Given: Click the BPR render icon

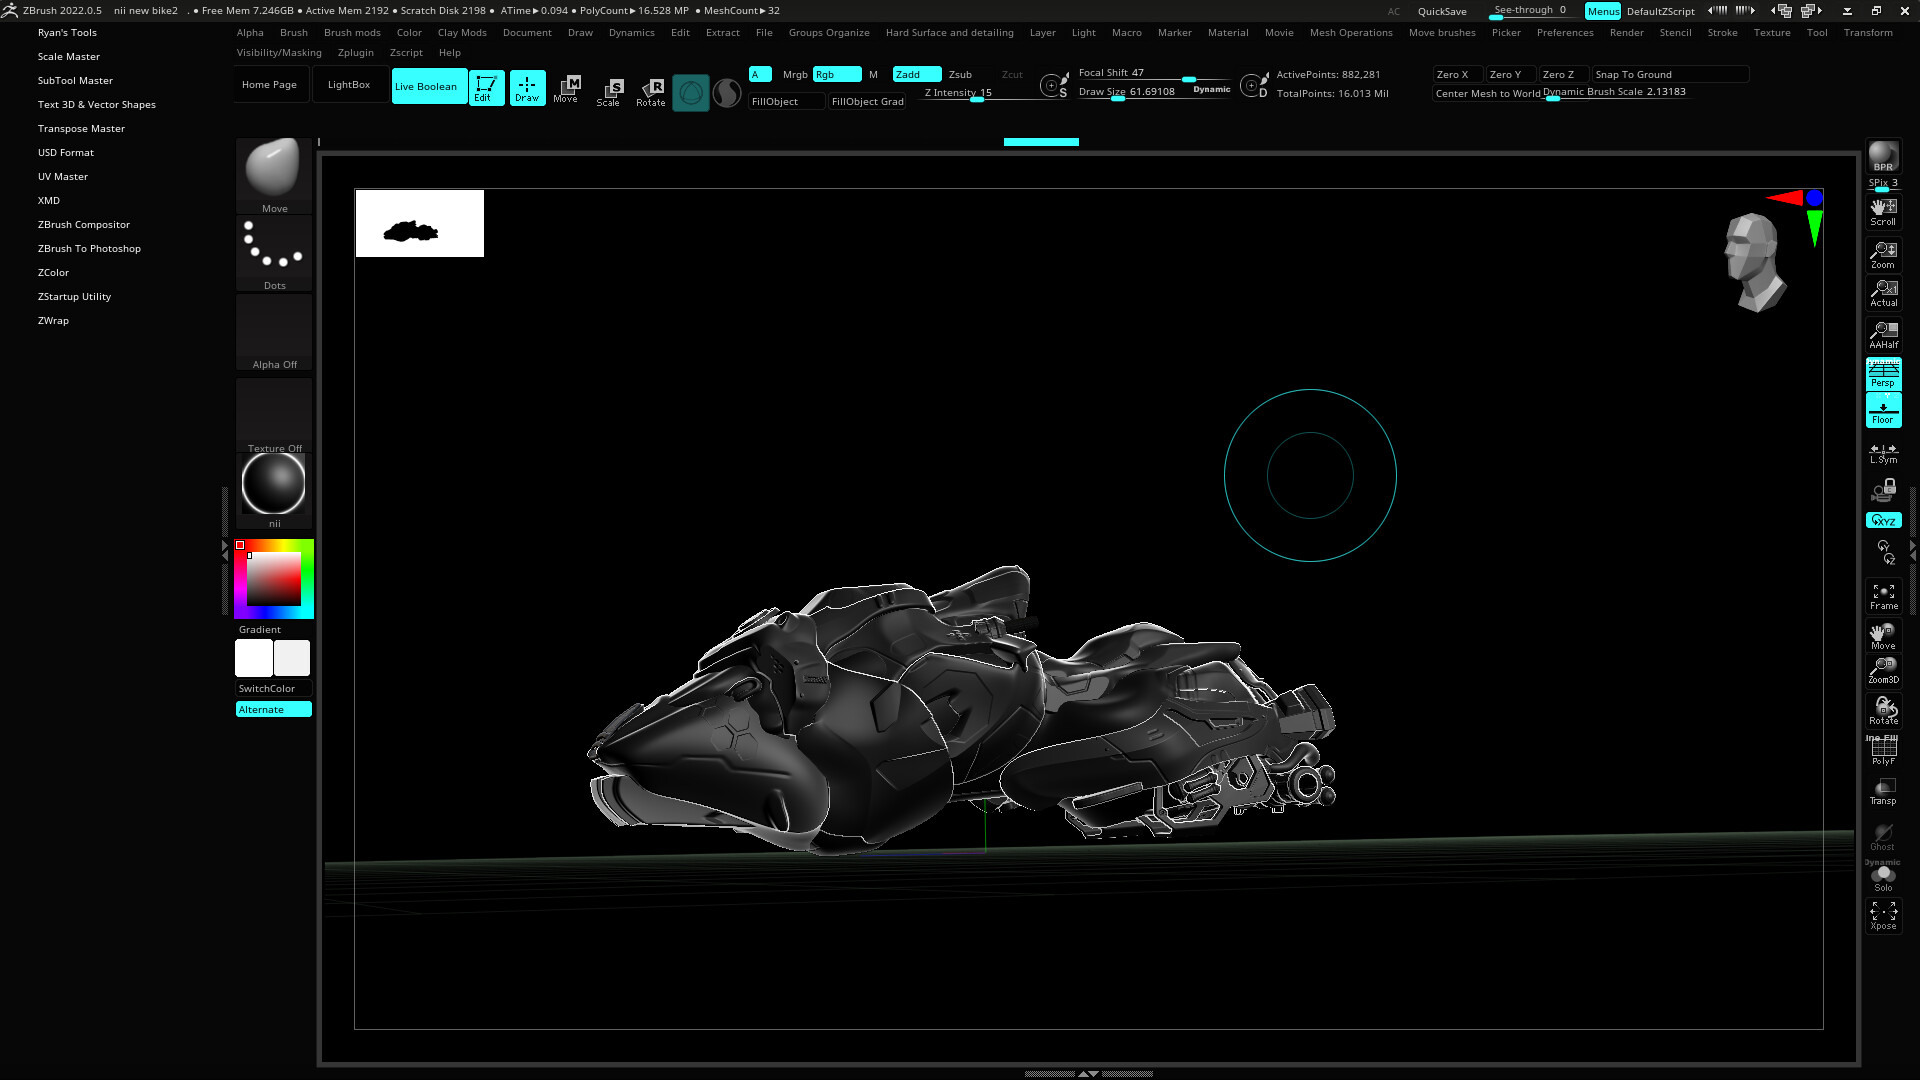Looking at the screenshot, I should pyautogui.click(x=1883, y=156).
